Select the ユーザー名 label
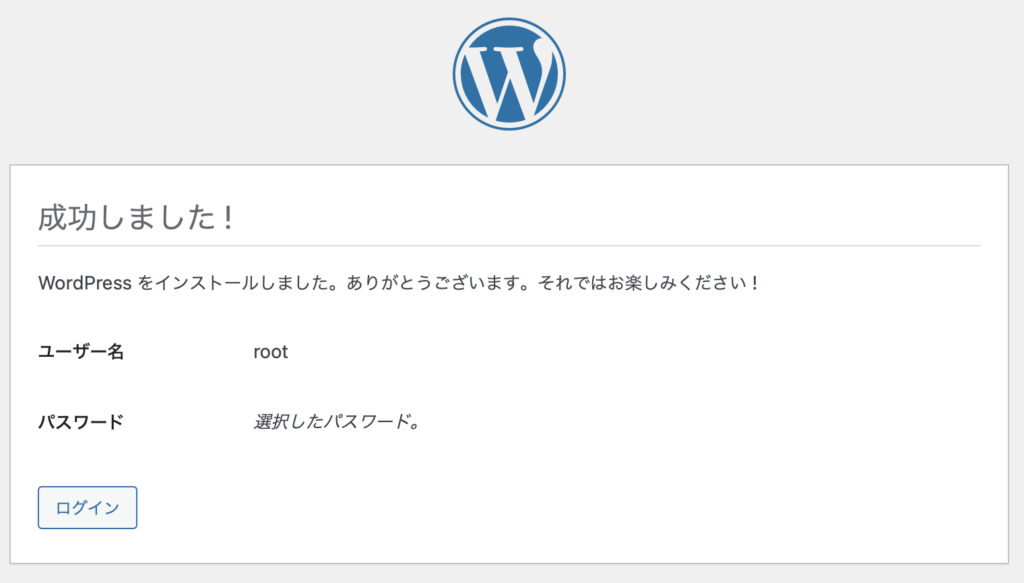This screenshot has width=1024, height=583. point(81,352)
